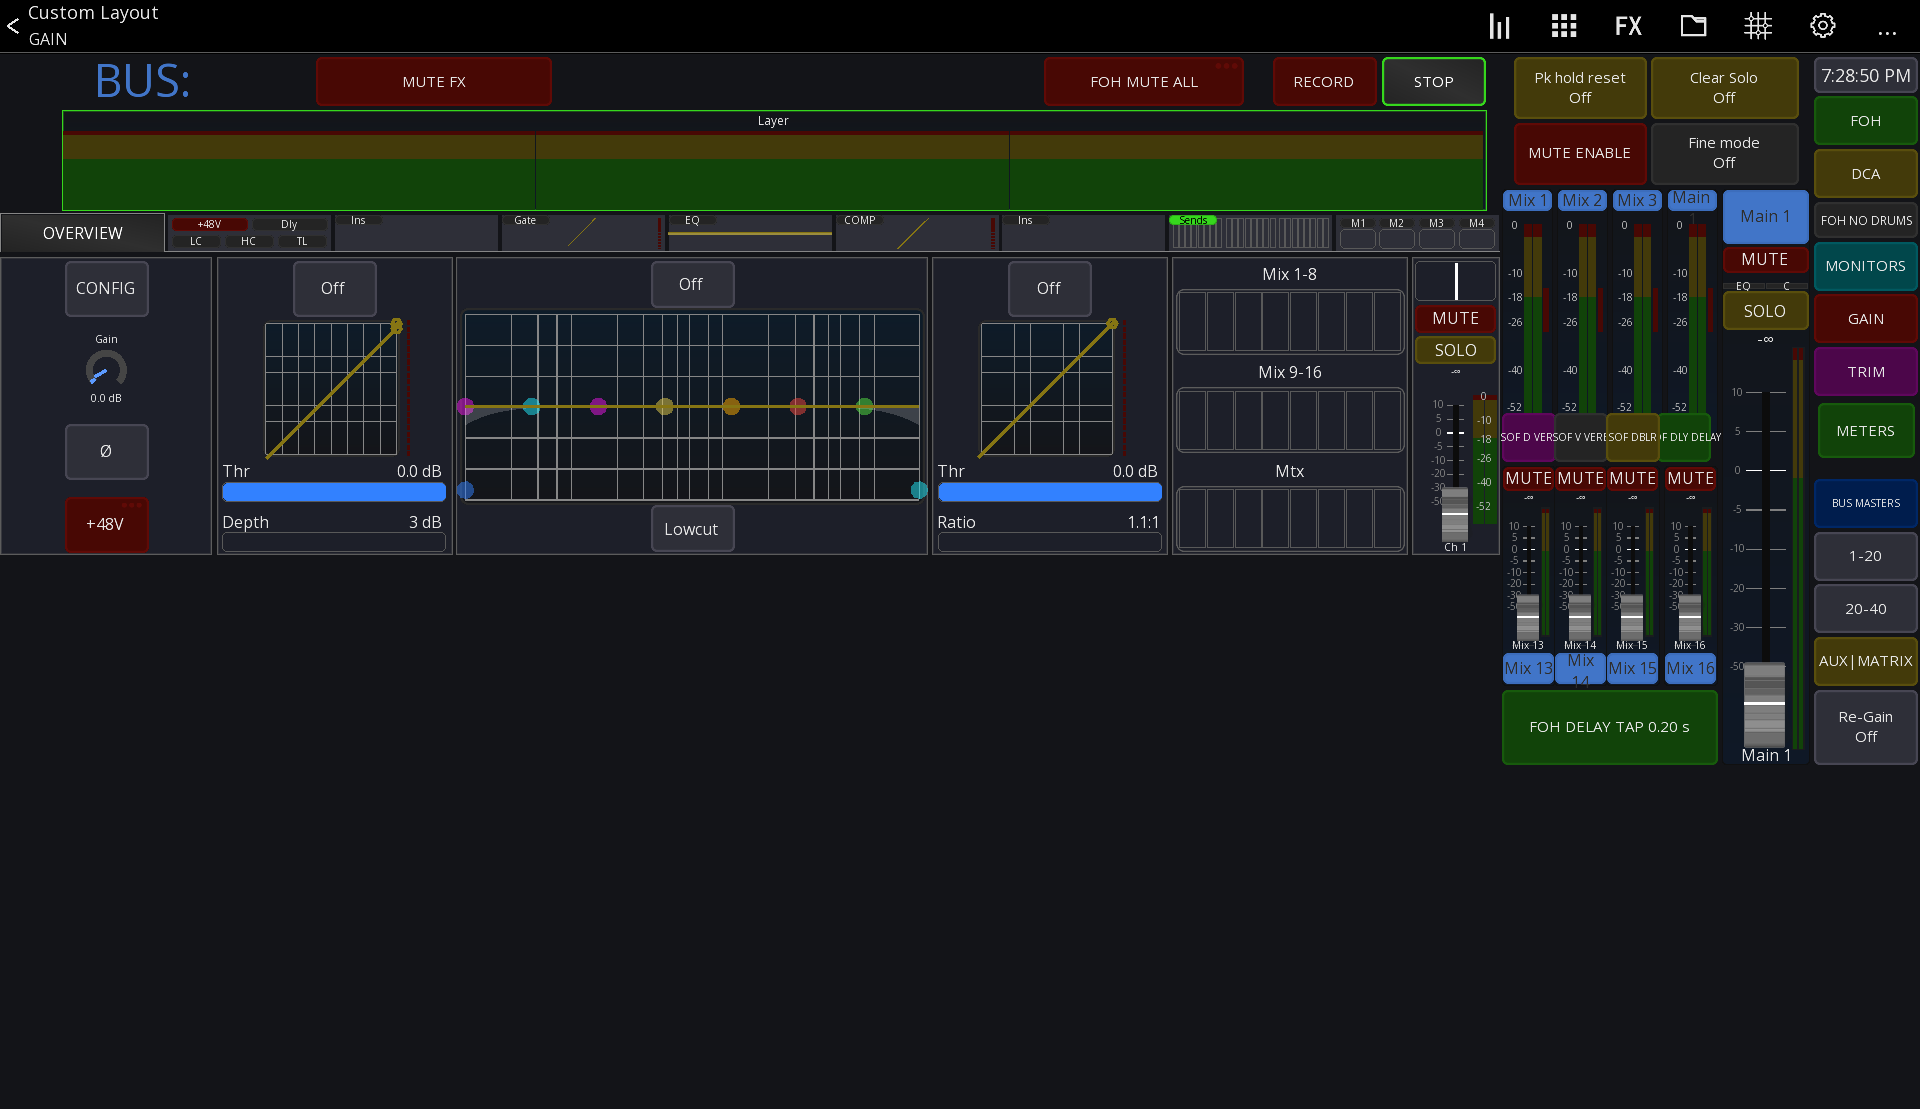Mute the Mix 13 channel
The width and height of the screenshot is (1920, 1109).
tap(1528, 479)
